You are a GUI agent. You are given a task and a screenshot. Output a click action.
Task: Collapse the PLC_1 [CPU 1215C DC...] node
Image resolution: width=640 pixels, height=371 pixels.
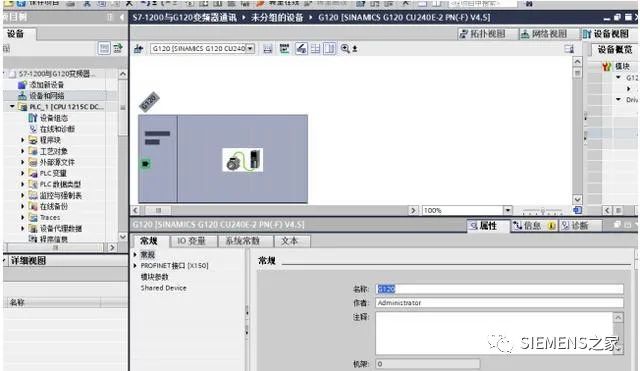click(12, 107)
